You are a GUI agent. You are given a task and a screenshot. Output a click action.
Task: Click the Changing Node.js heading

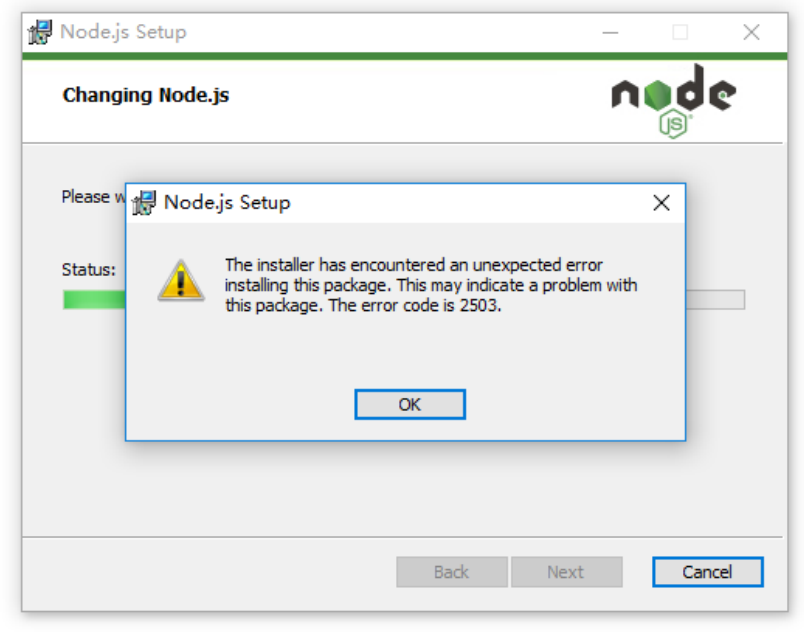[x=146, y=95]
